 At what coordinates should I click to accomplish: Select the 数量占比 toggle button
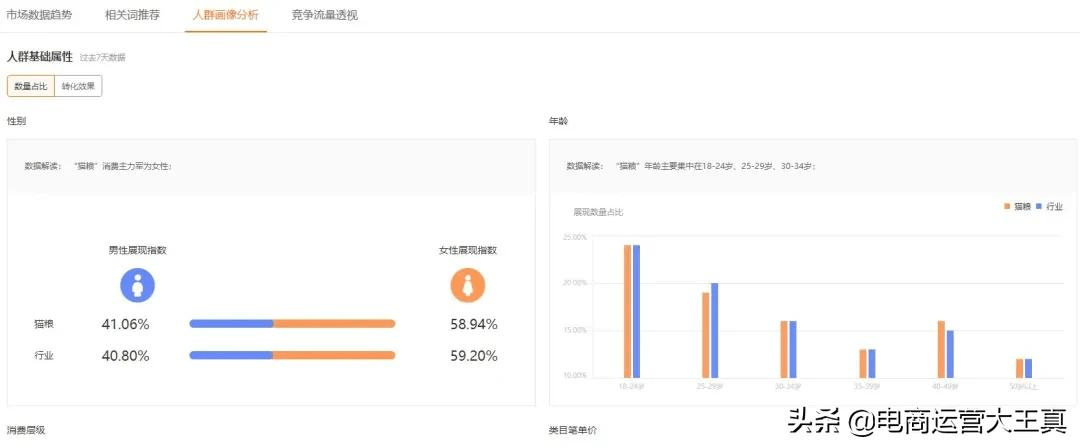click(31, 87)
